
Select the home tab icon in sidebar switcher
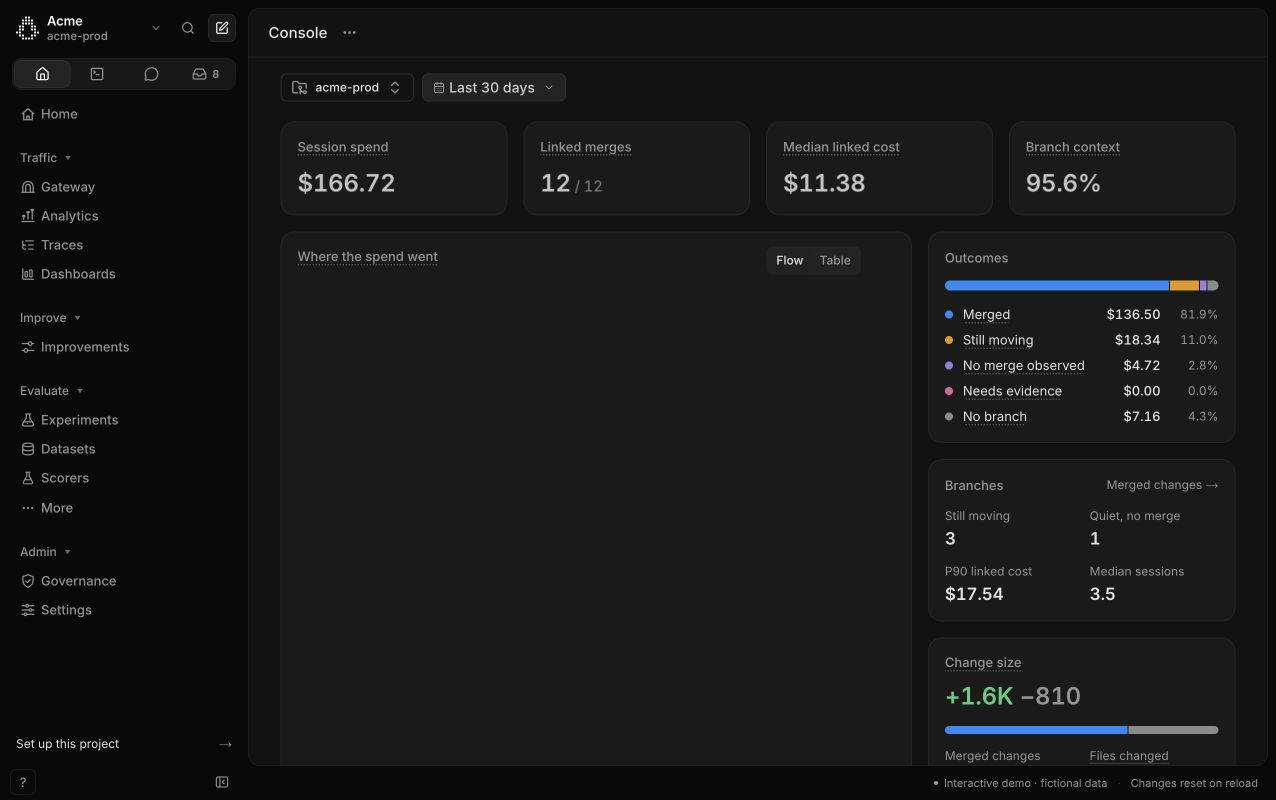(42, 74)
